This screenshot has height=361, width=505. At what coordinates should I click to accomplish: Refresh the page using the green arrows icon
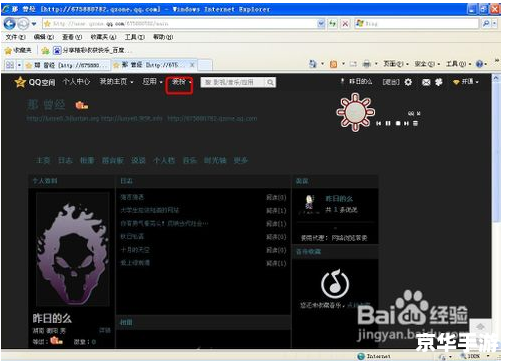pos(332,23)
